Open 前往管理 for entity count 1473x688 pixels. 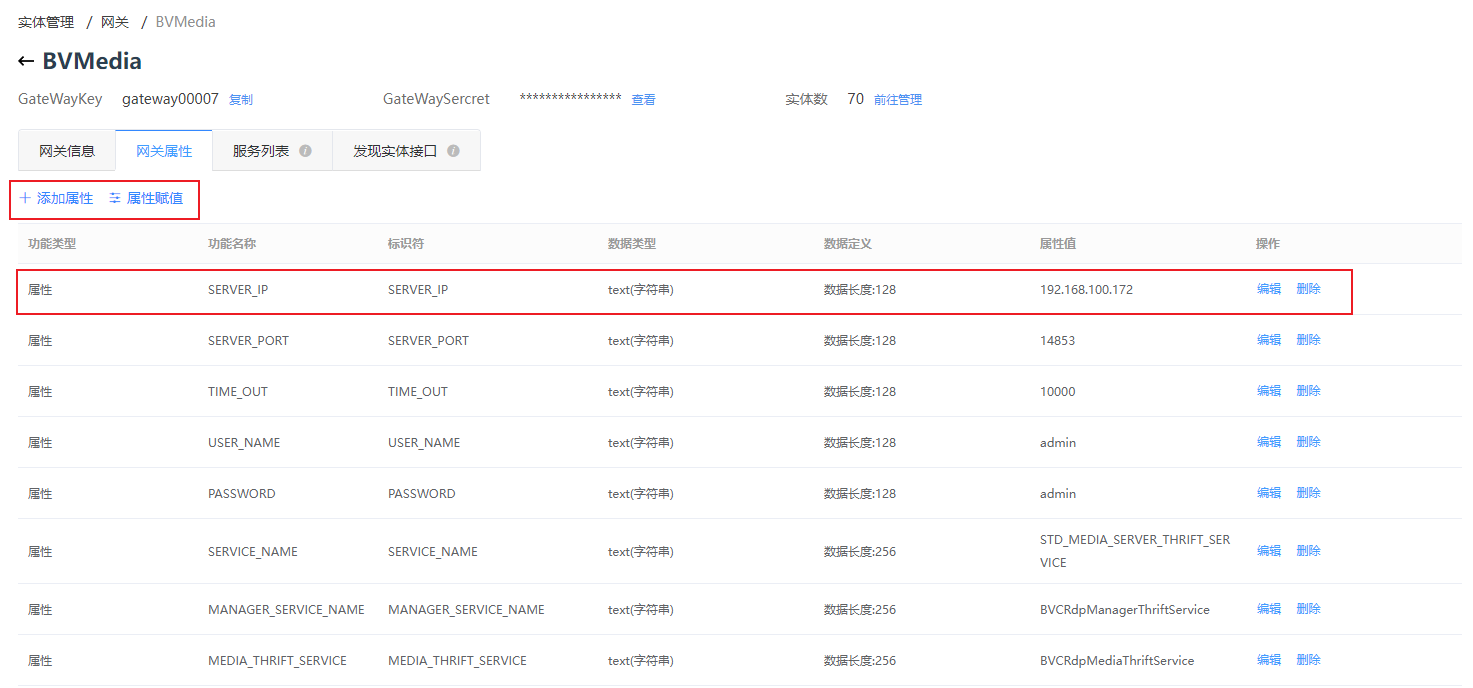tap(898, 100)
